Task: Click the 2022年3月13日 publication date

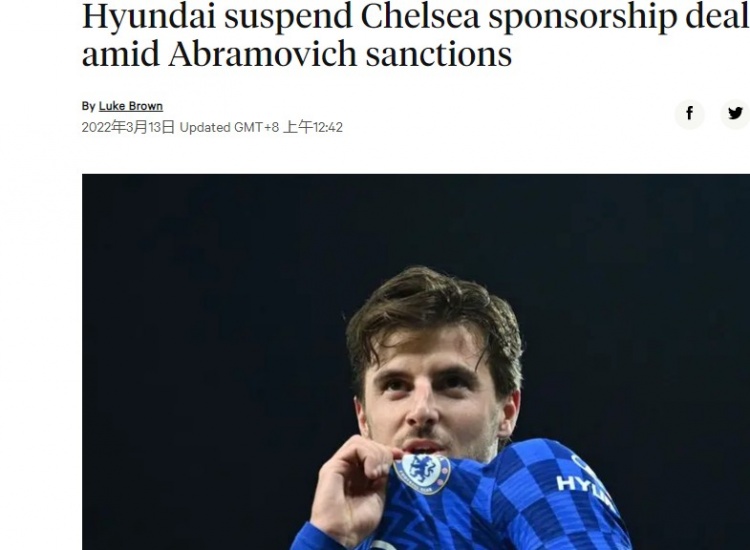Action: (x=128, y=127)
